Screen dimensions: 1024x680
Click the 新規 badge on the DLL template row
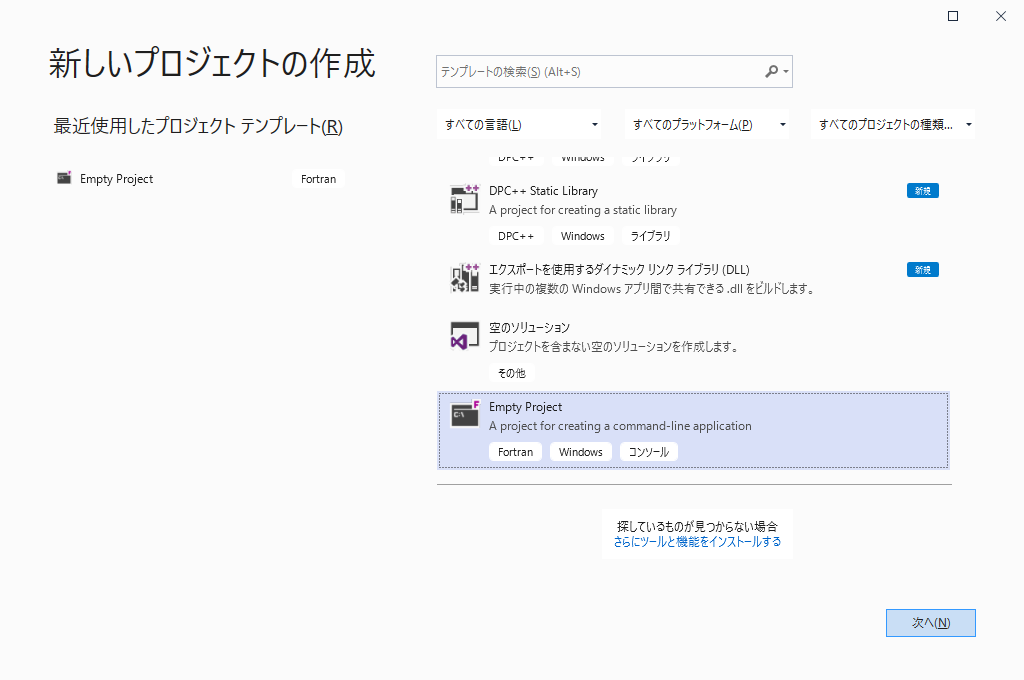point(921,269)
